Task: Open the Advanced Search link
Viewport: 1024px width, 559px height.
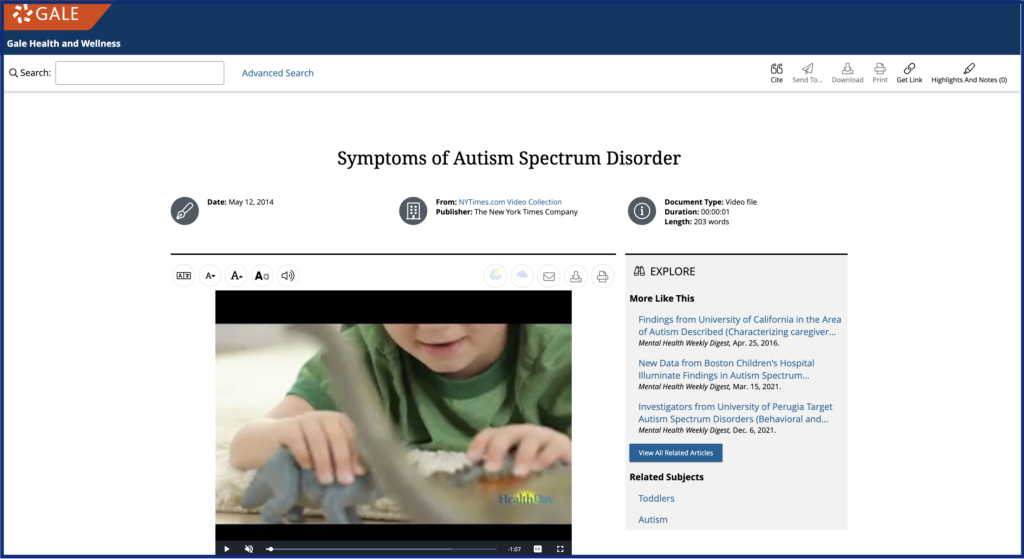Action: click(x=277, y=73)
